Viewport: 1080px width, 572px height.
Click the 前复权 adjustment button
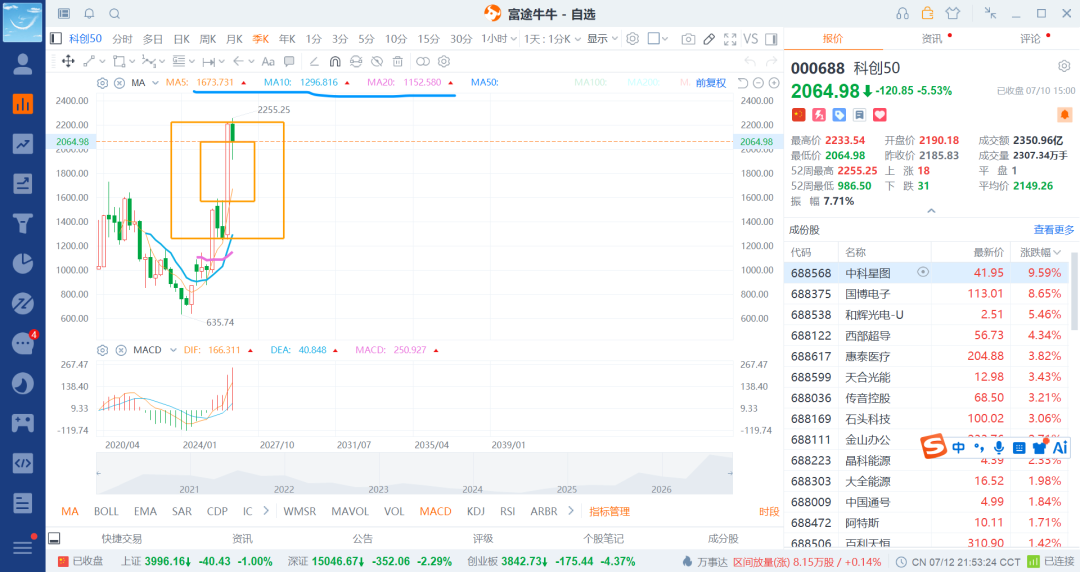click(711, 83)
